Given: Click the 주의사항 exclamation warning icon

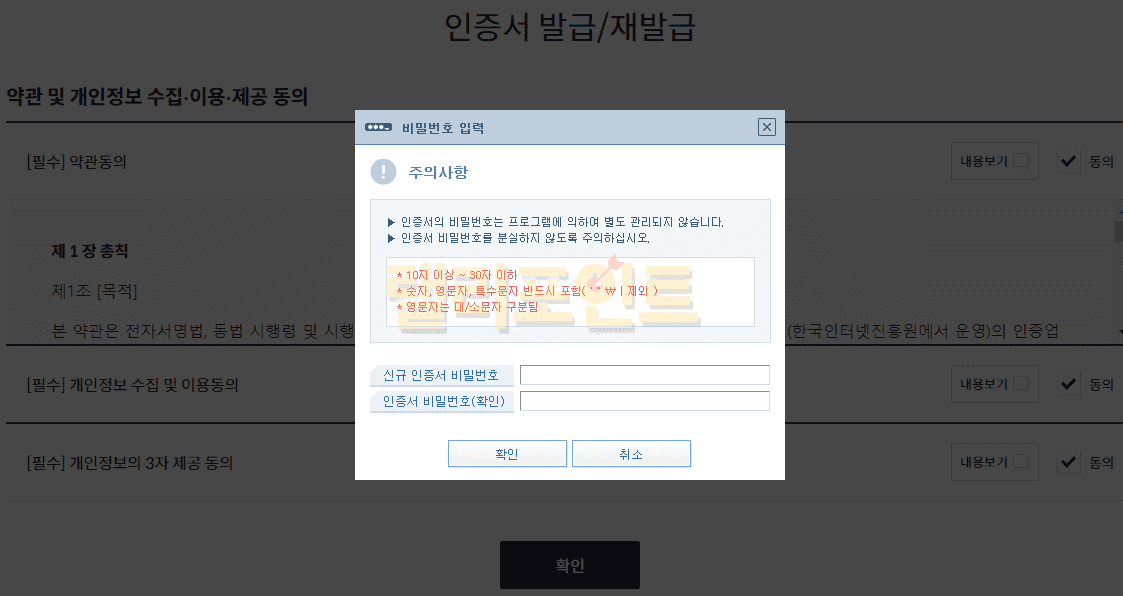Looking at the screenshot, I should 383,172.
